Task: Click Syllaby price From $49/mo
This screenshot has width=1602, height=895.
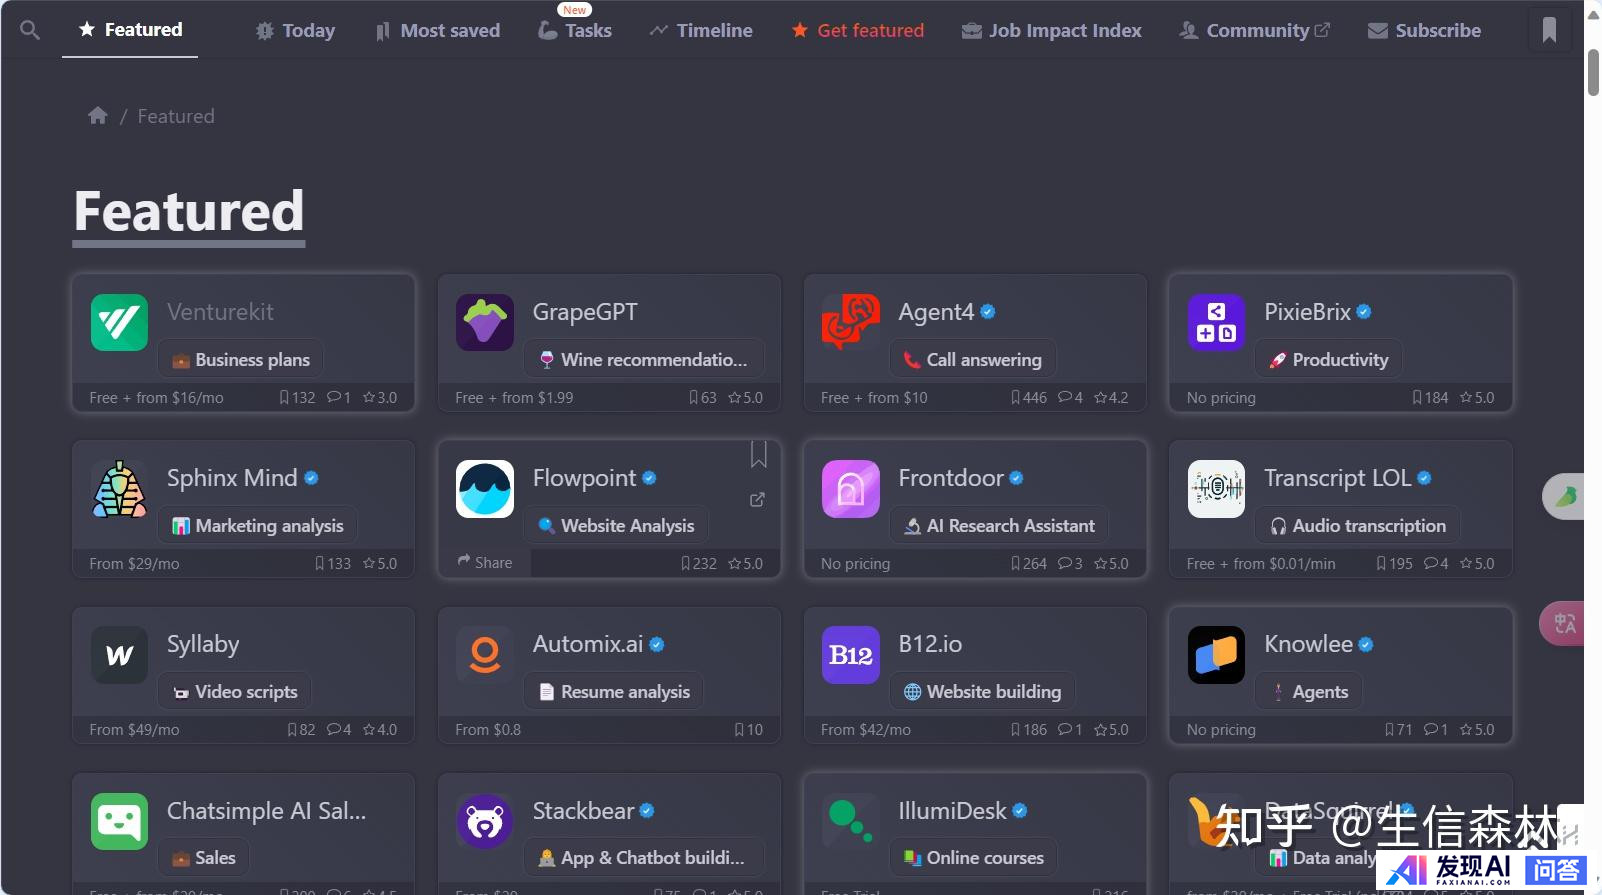Action: coord(134,729)
